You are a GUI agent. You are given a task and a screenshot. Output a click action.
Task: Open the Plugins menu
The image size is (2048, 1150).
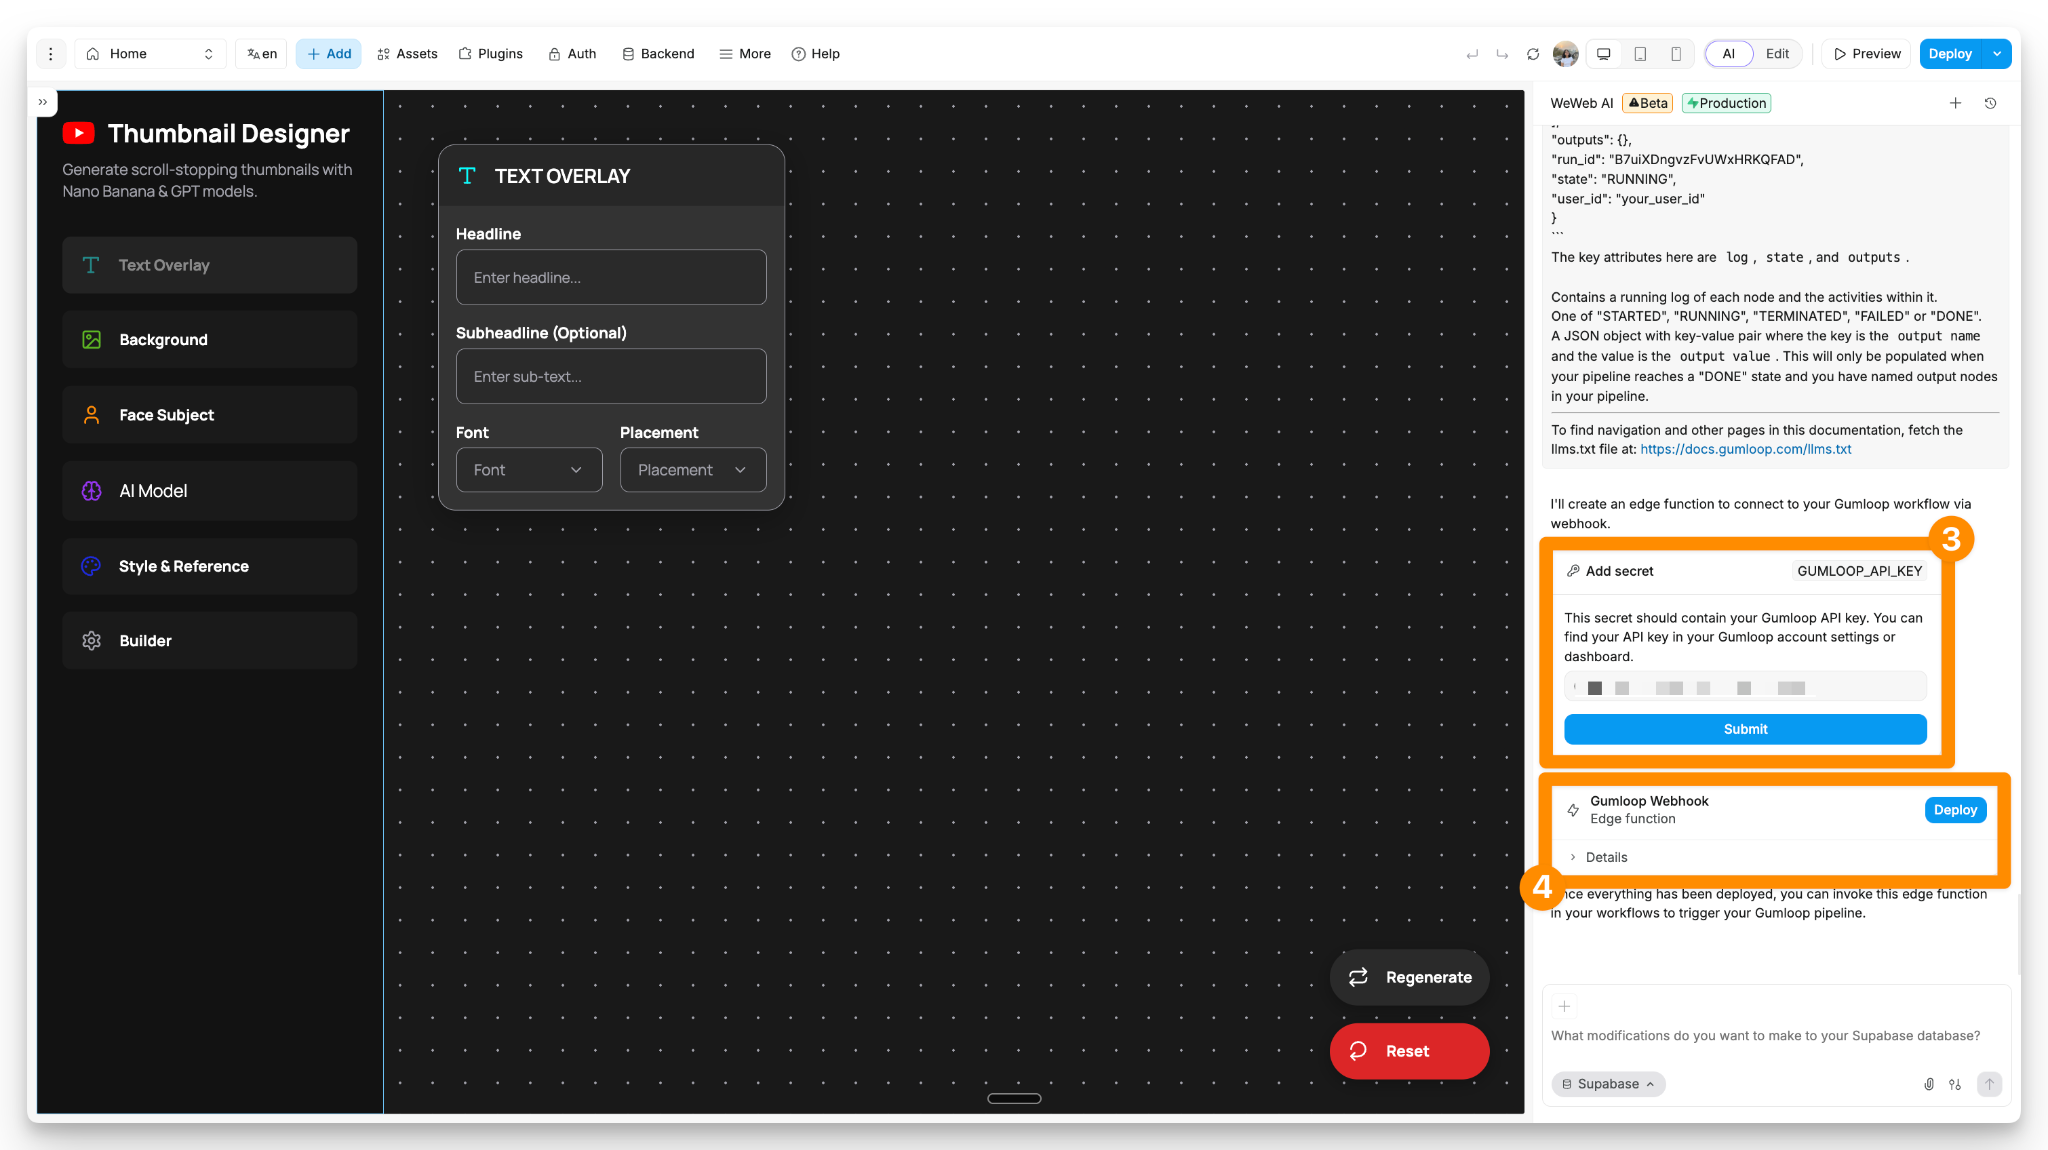[491, 54]
